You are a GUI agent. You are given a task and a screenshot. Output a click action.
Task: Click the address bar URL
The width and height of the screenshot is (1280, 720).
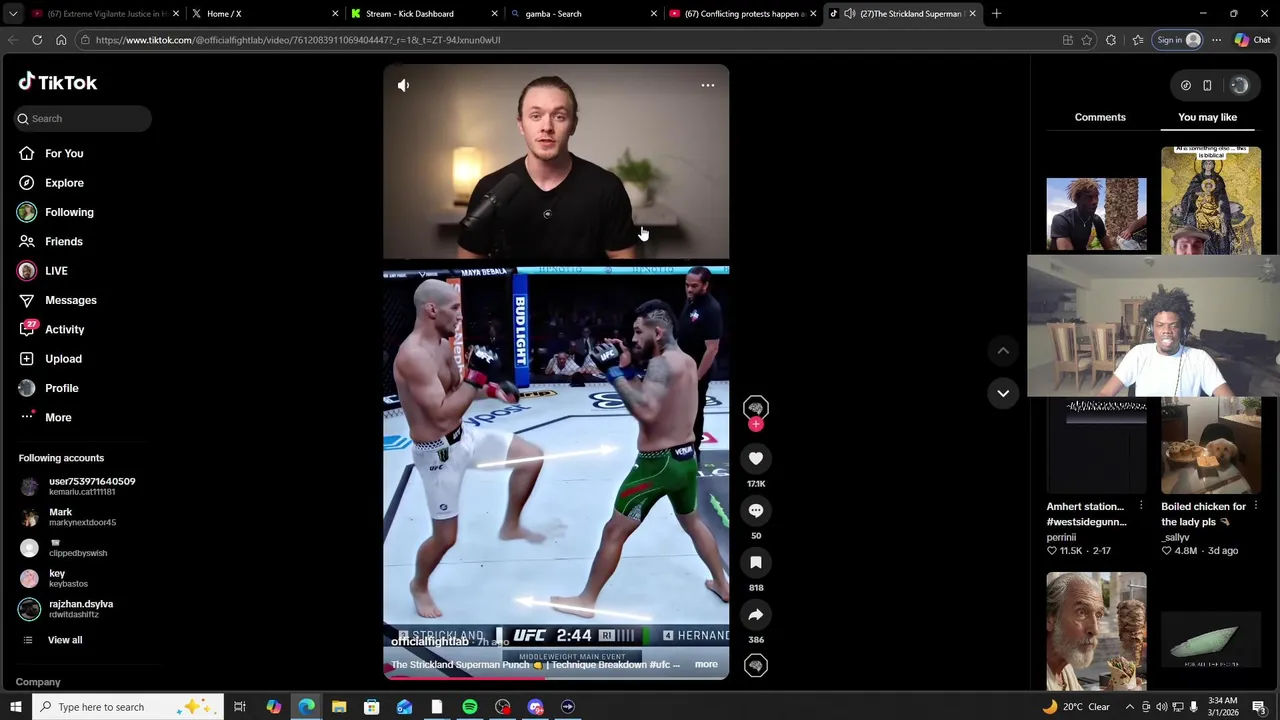[x=298, y=40]
